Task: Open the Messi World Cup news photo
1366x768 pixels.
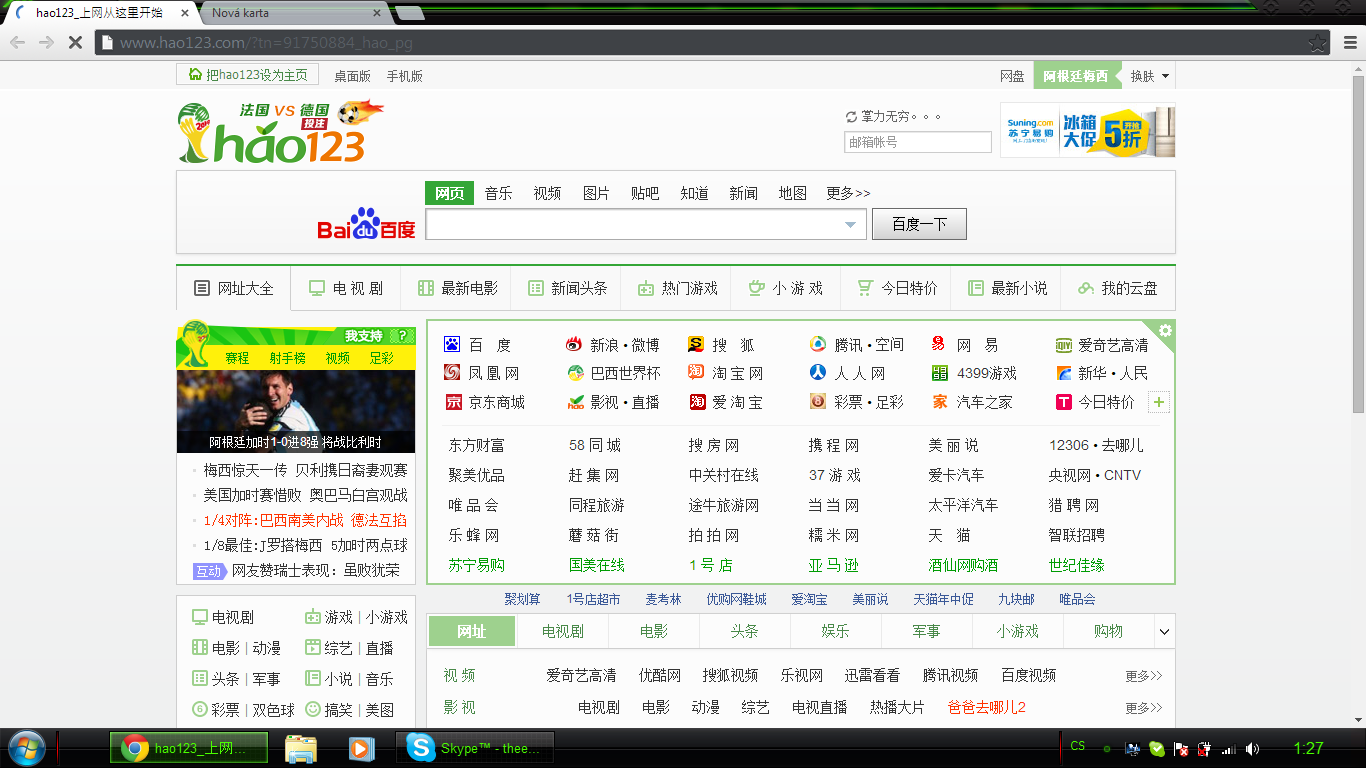Action: (x=296, y=412)
